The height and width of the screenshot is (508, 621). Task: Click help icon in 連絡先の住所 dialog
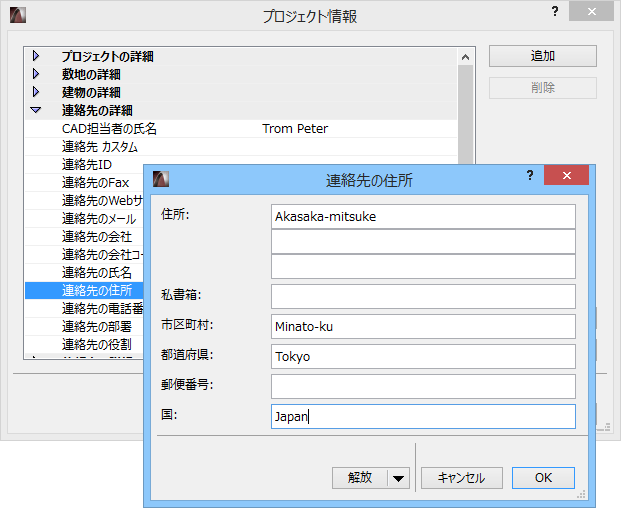pyautogui.click(x=530, y=175)
